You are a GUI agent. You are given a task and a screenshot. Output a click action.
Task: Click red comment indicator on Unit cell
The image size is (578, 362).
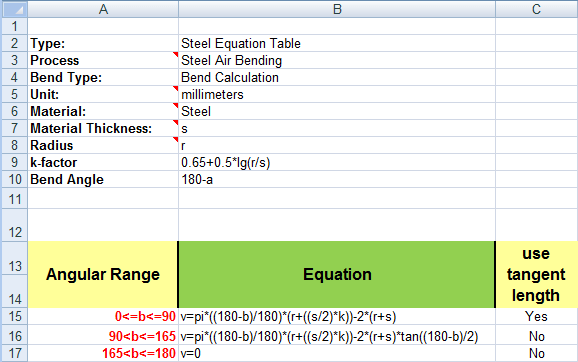(x=175, y=88)
